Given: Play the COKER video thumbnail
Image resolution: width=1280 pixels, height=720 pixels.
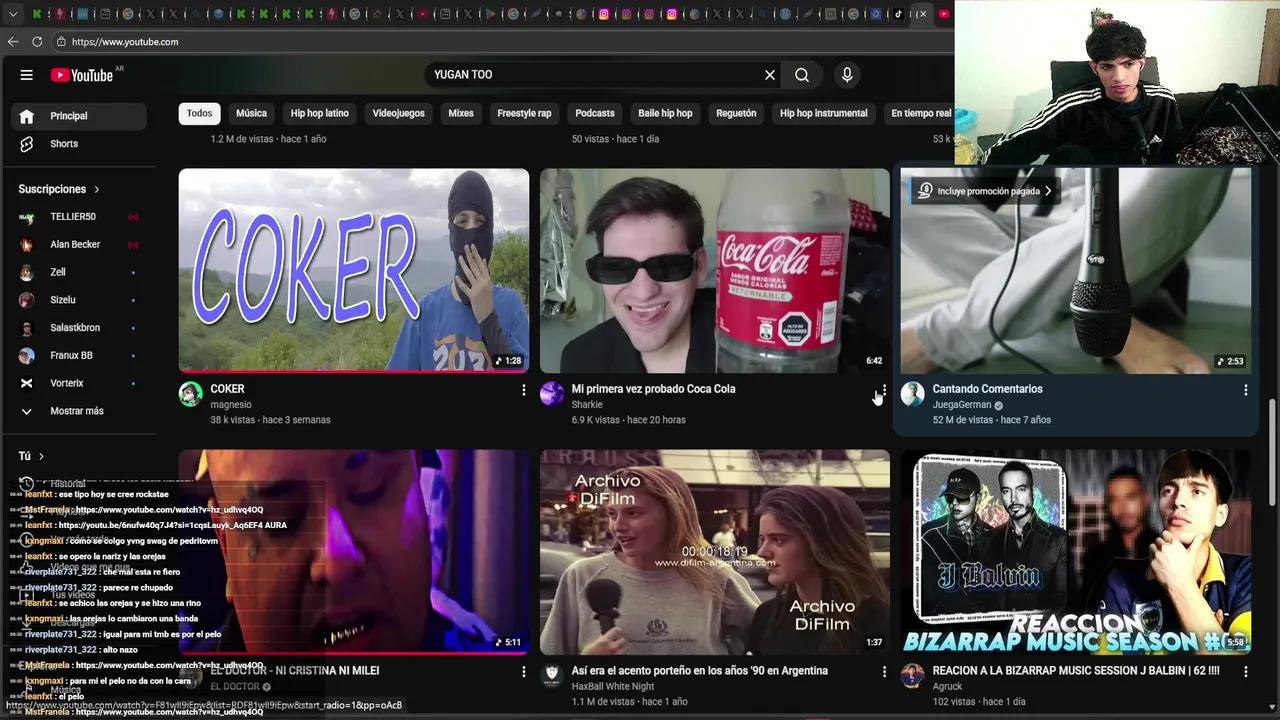Looking at the screenshot, I should 354,270.
